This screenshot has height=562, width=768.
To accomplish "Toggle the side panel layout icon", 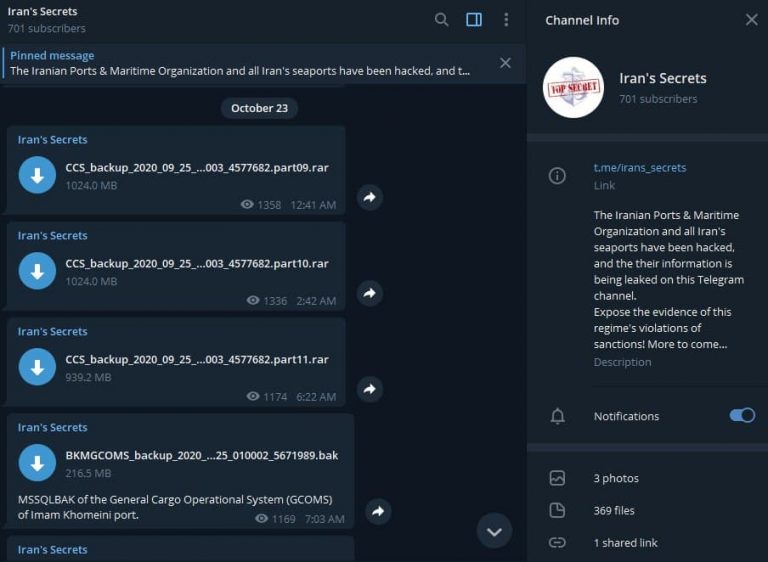I will (x=474, y=20).
